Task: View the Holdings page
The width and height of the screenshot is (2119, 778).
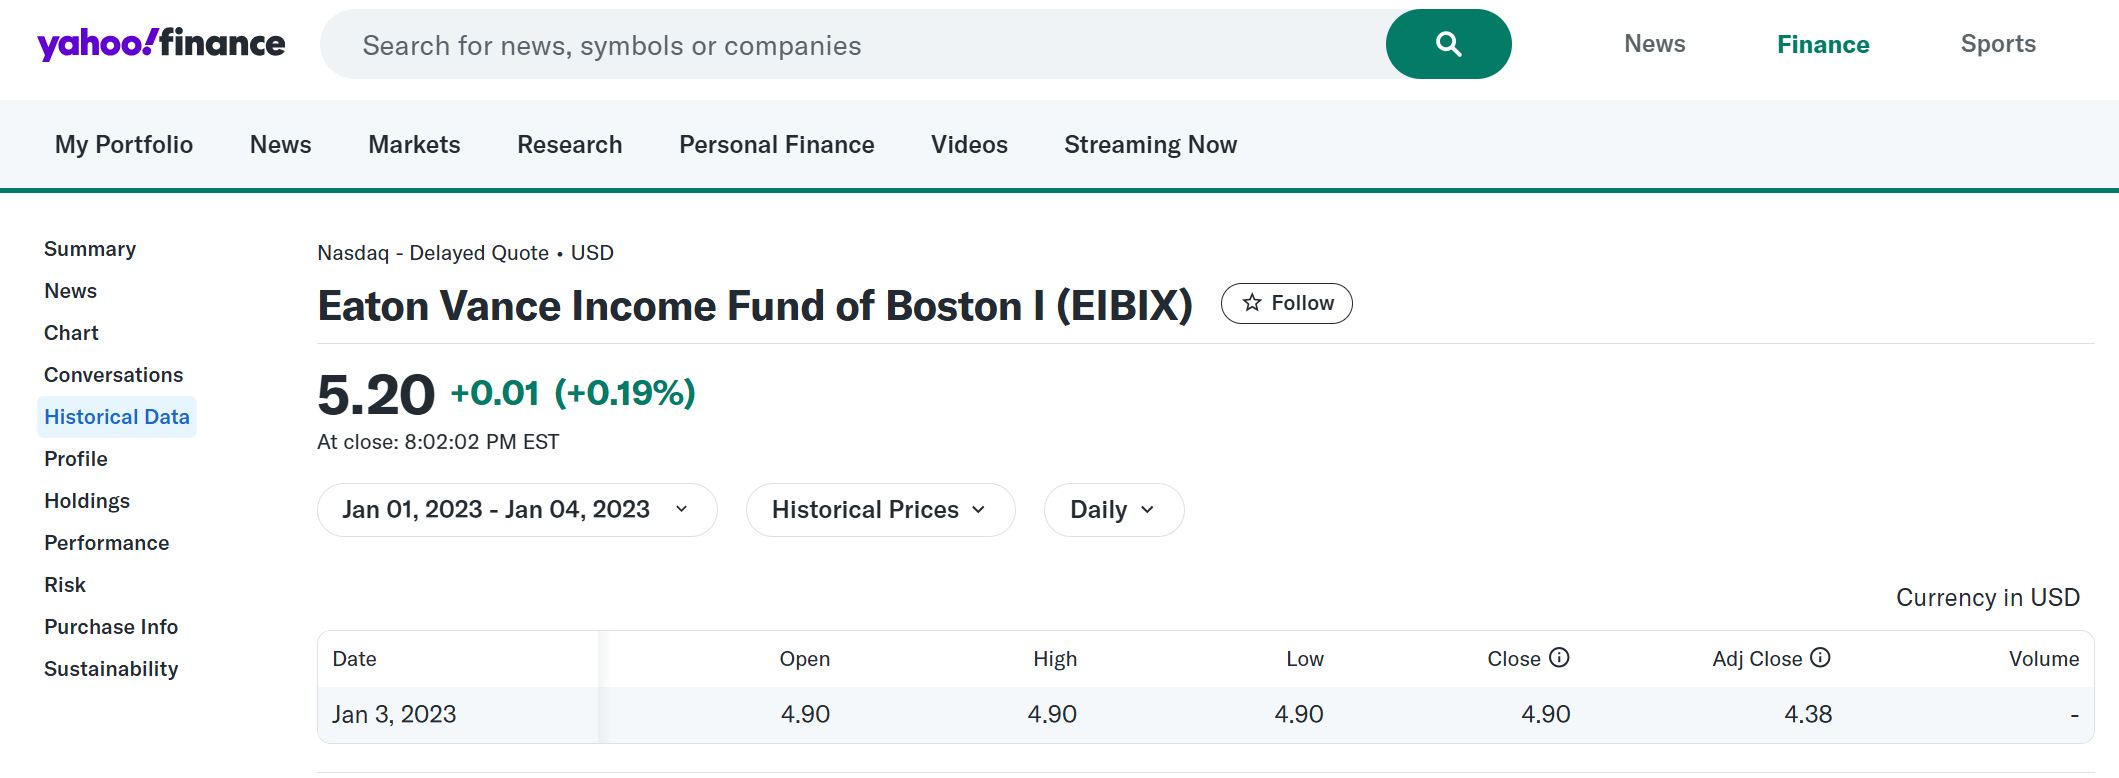Action: (86, 500)
